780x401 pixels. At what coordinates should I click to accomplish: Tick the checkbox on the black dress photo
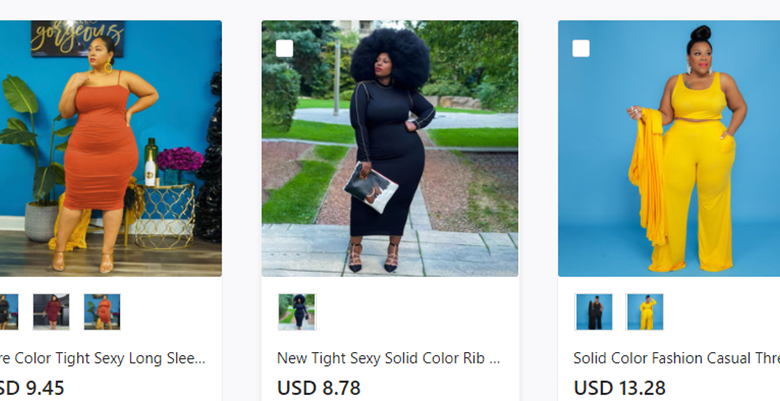pos(285,49)
